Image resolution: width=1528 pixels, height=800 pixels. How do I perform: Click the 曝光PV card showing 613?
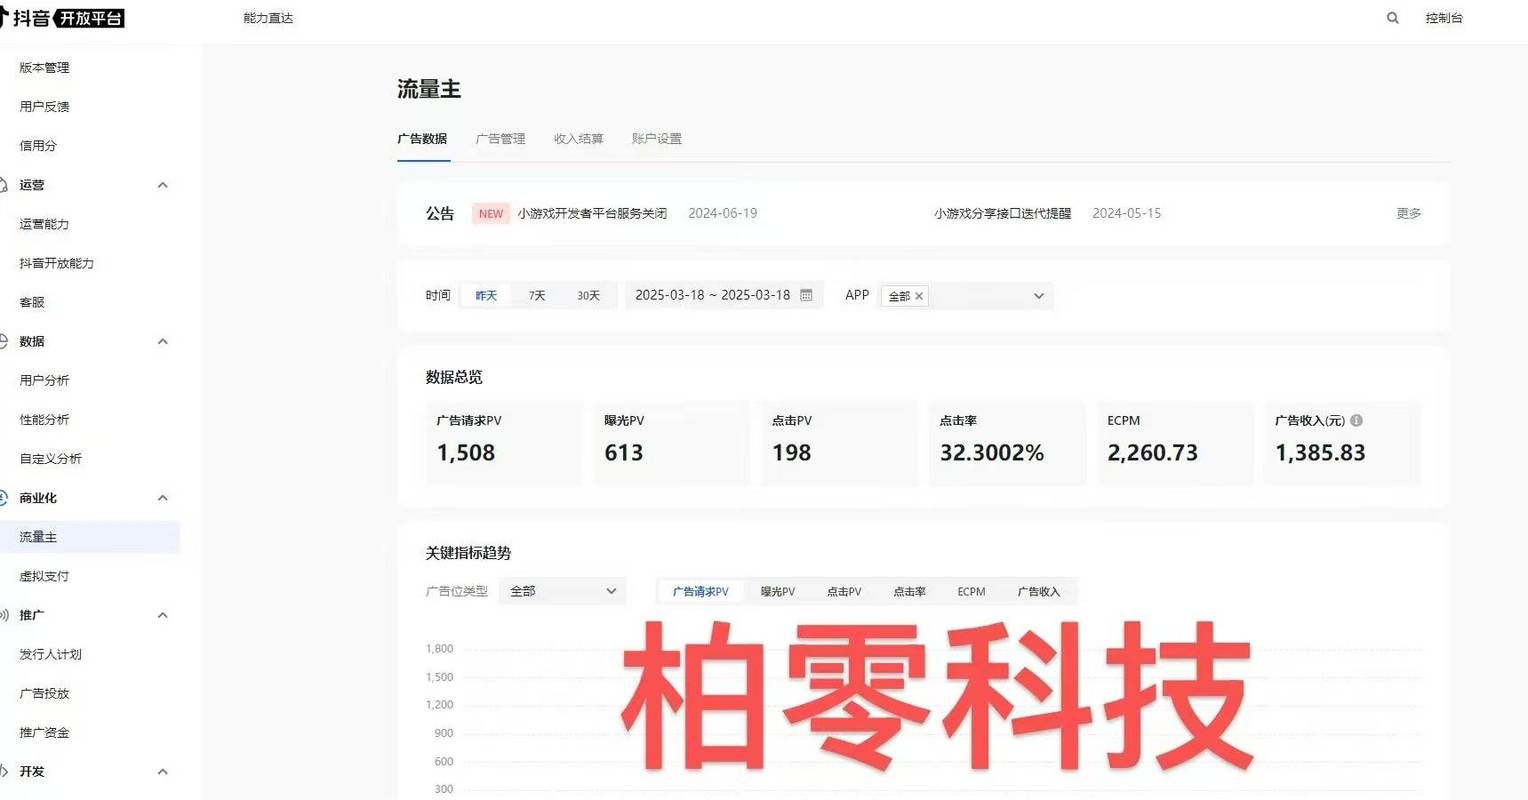672,443
